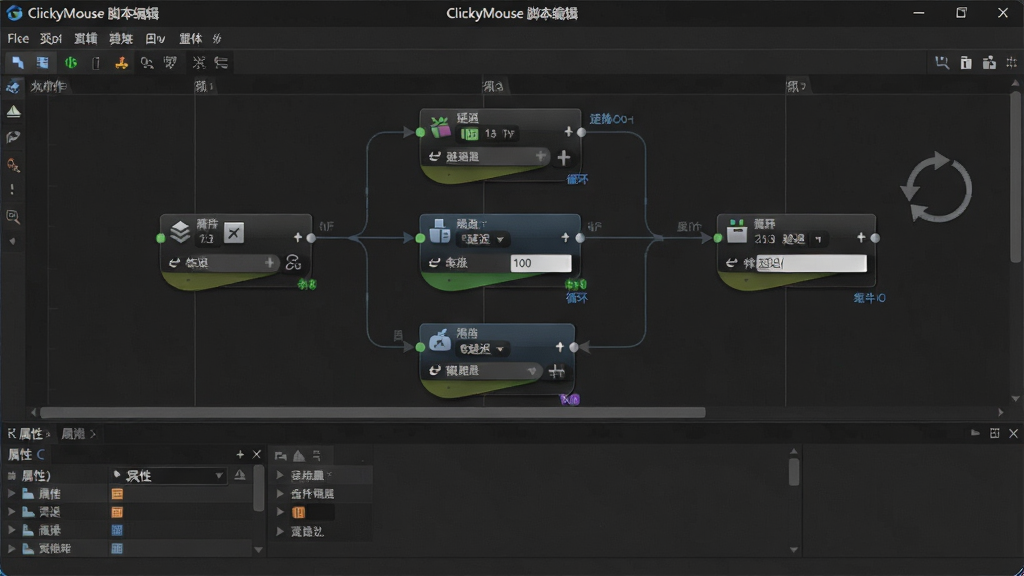The width and height of the screenshot is (1024, 576).
Task: Open the second menu bar item
Action: point(51,39)
